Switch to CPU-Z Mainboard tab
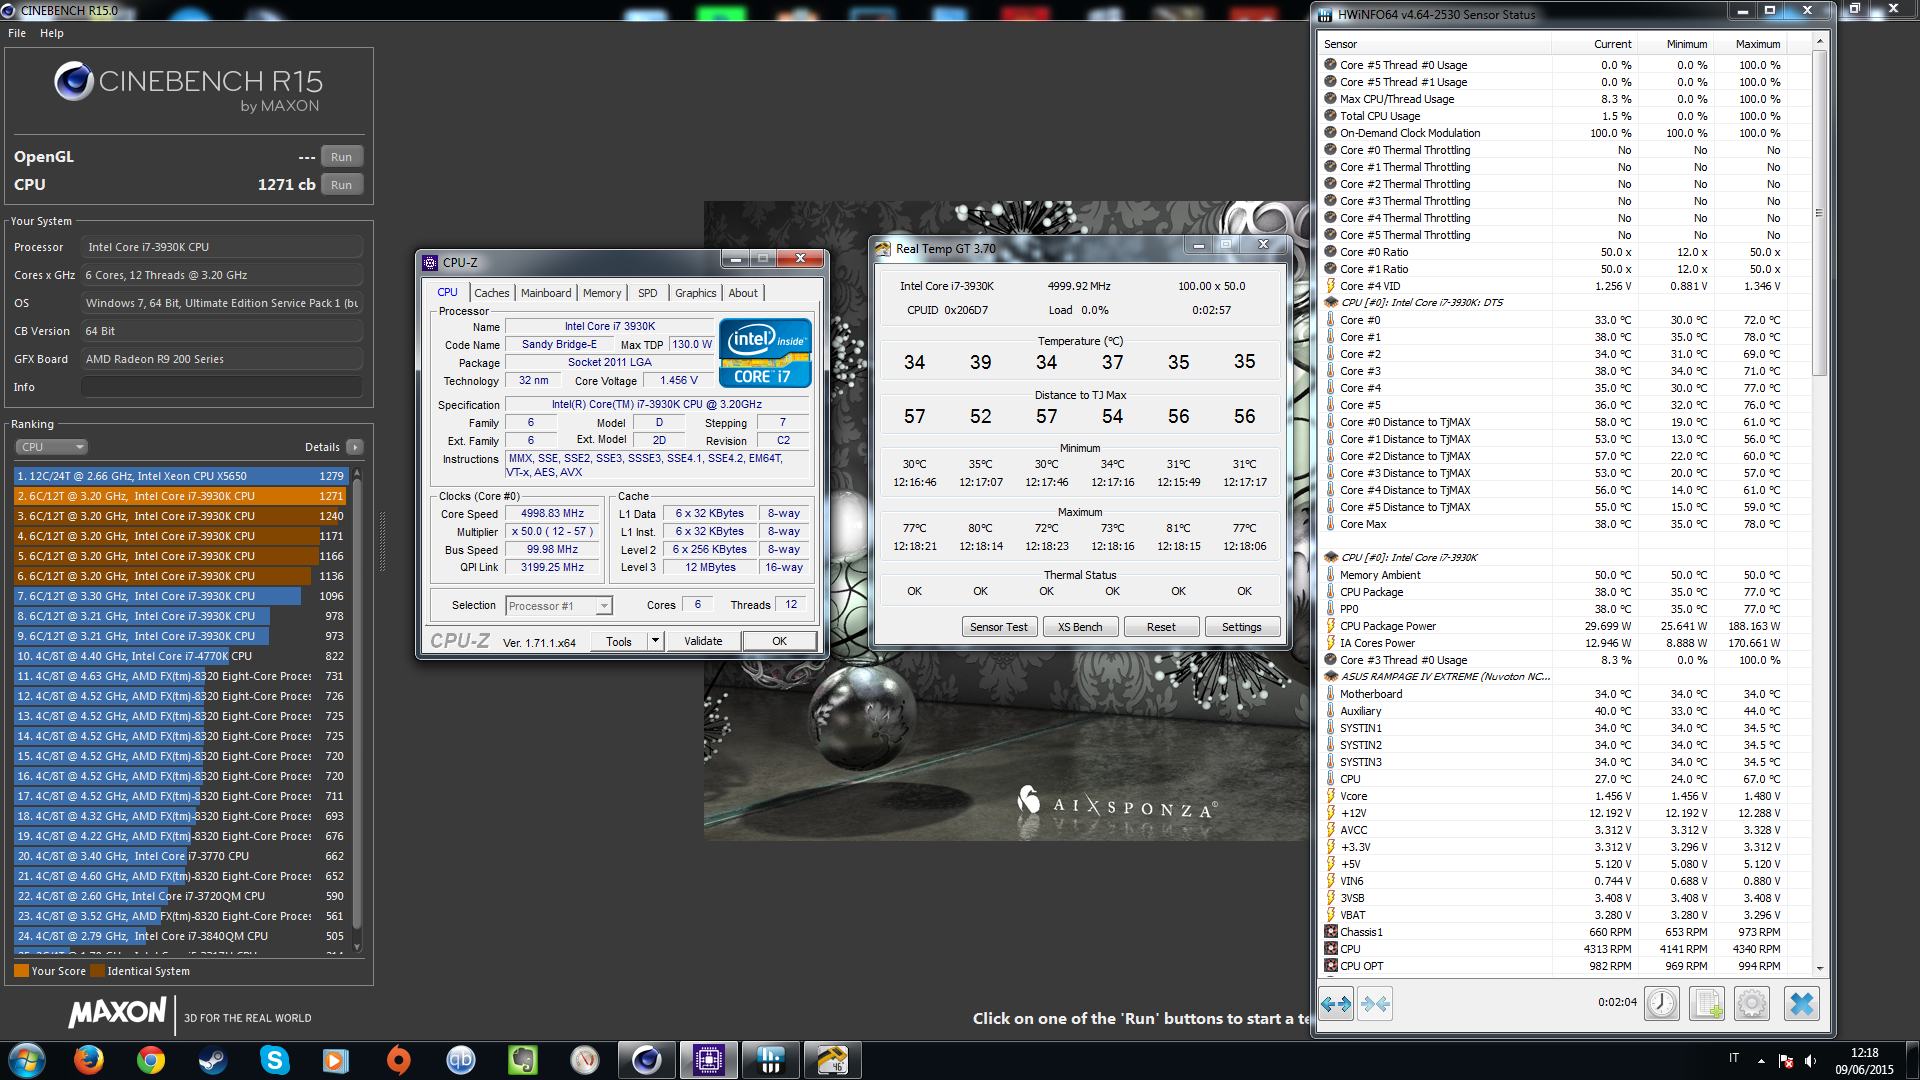Screen dimensions: 1920x1080 [x=546, y=293]
